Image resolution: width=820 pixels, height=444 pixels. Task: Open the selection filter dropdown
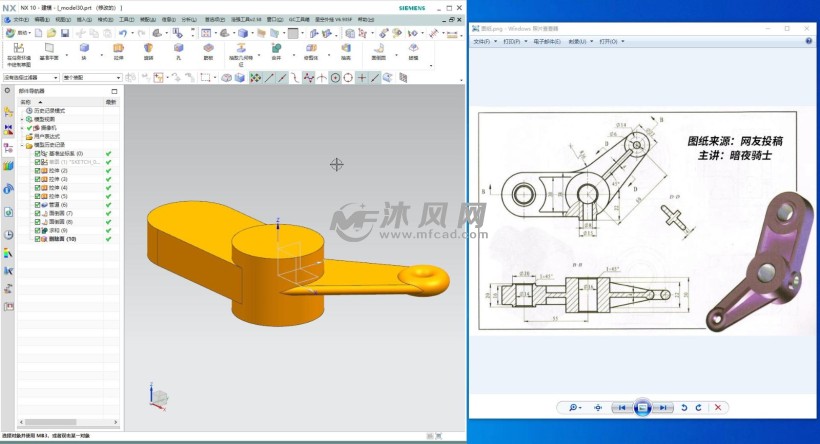pos(31,77)
